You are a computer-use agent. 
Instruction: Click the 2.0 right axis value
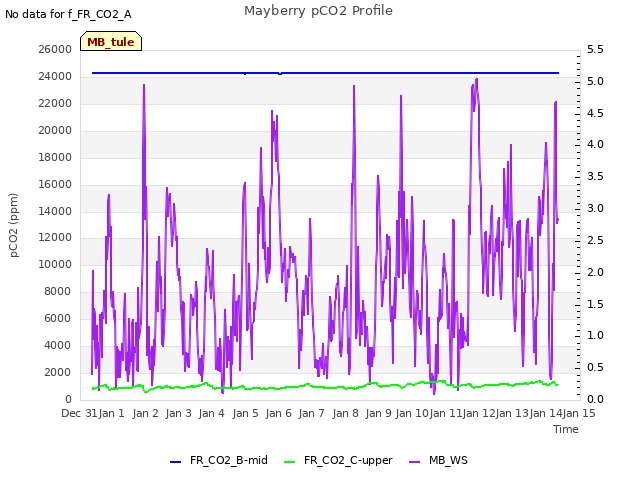click(x=595, y=272)
